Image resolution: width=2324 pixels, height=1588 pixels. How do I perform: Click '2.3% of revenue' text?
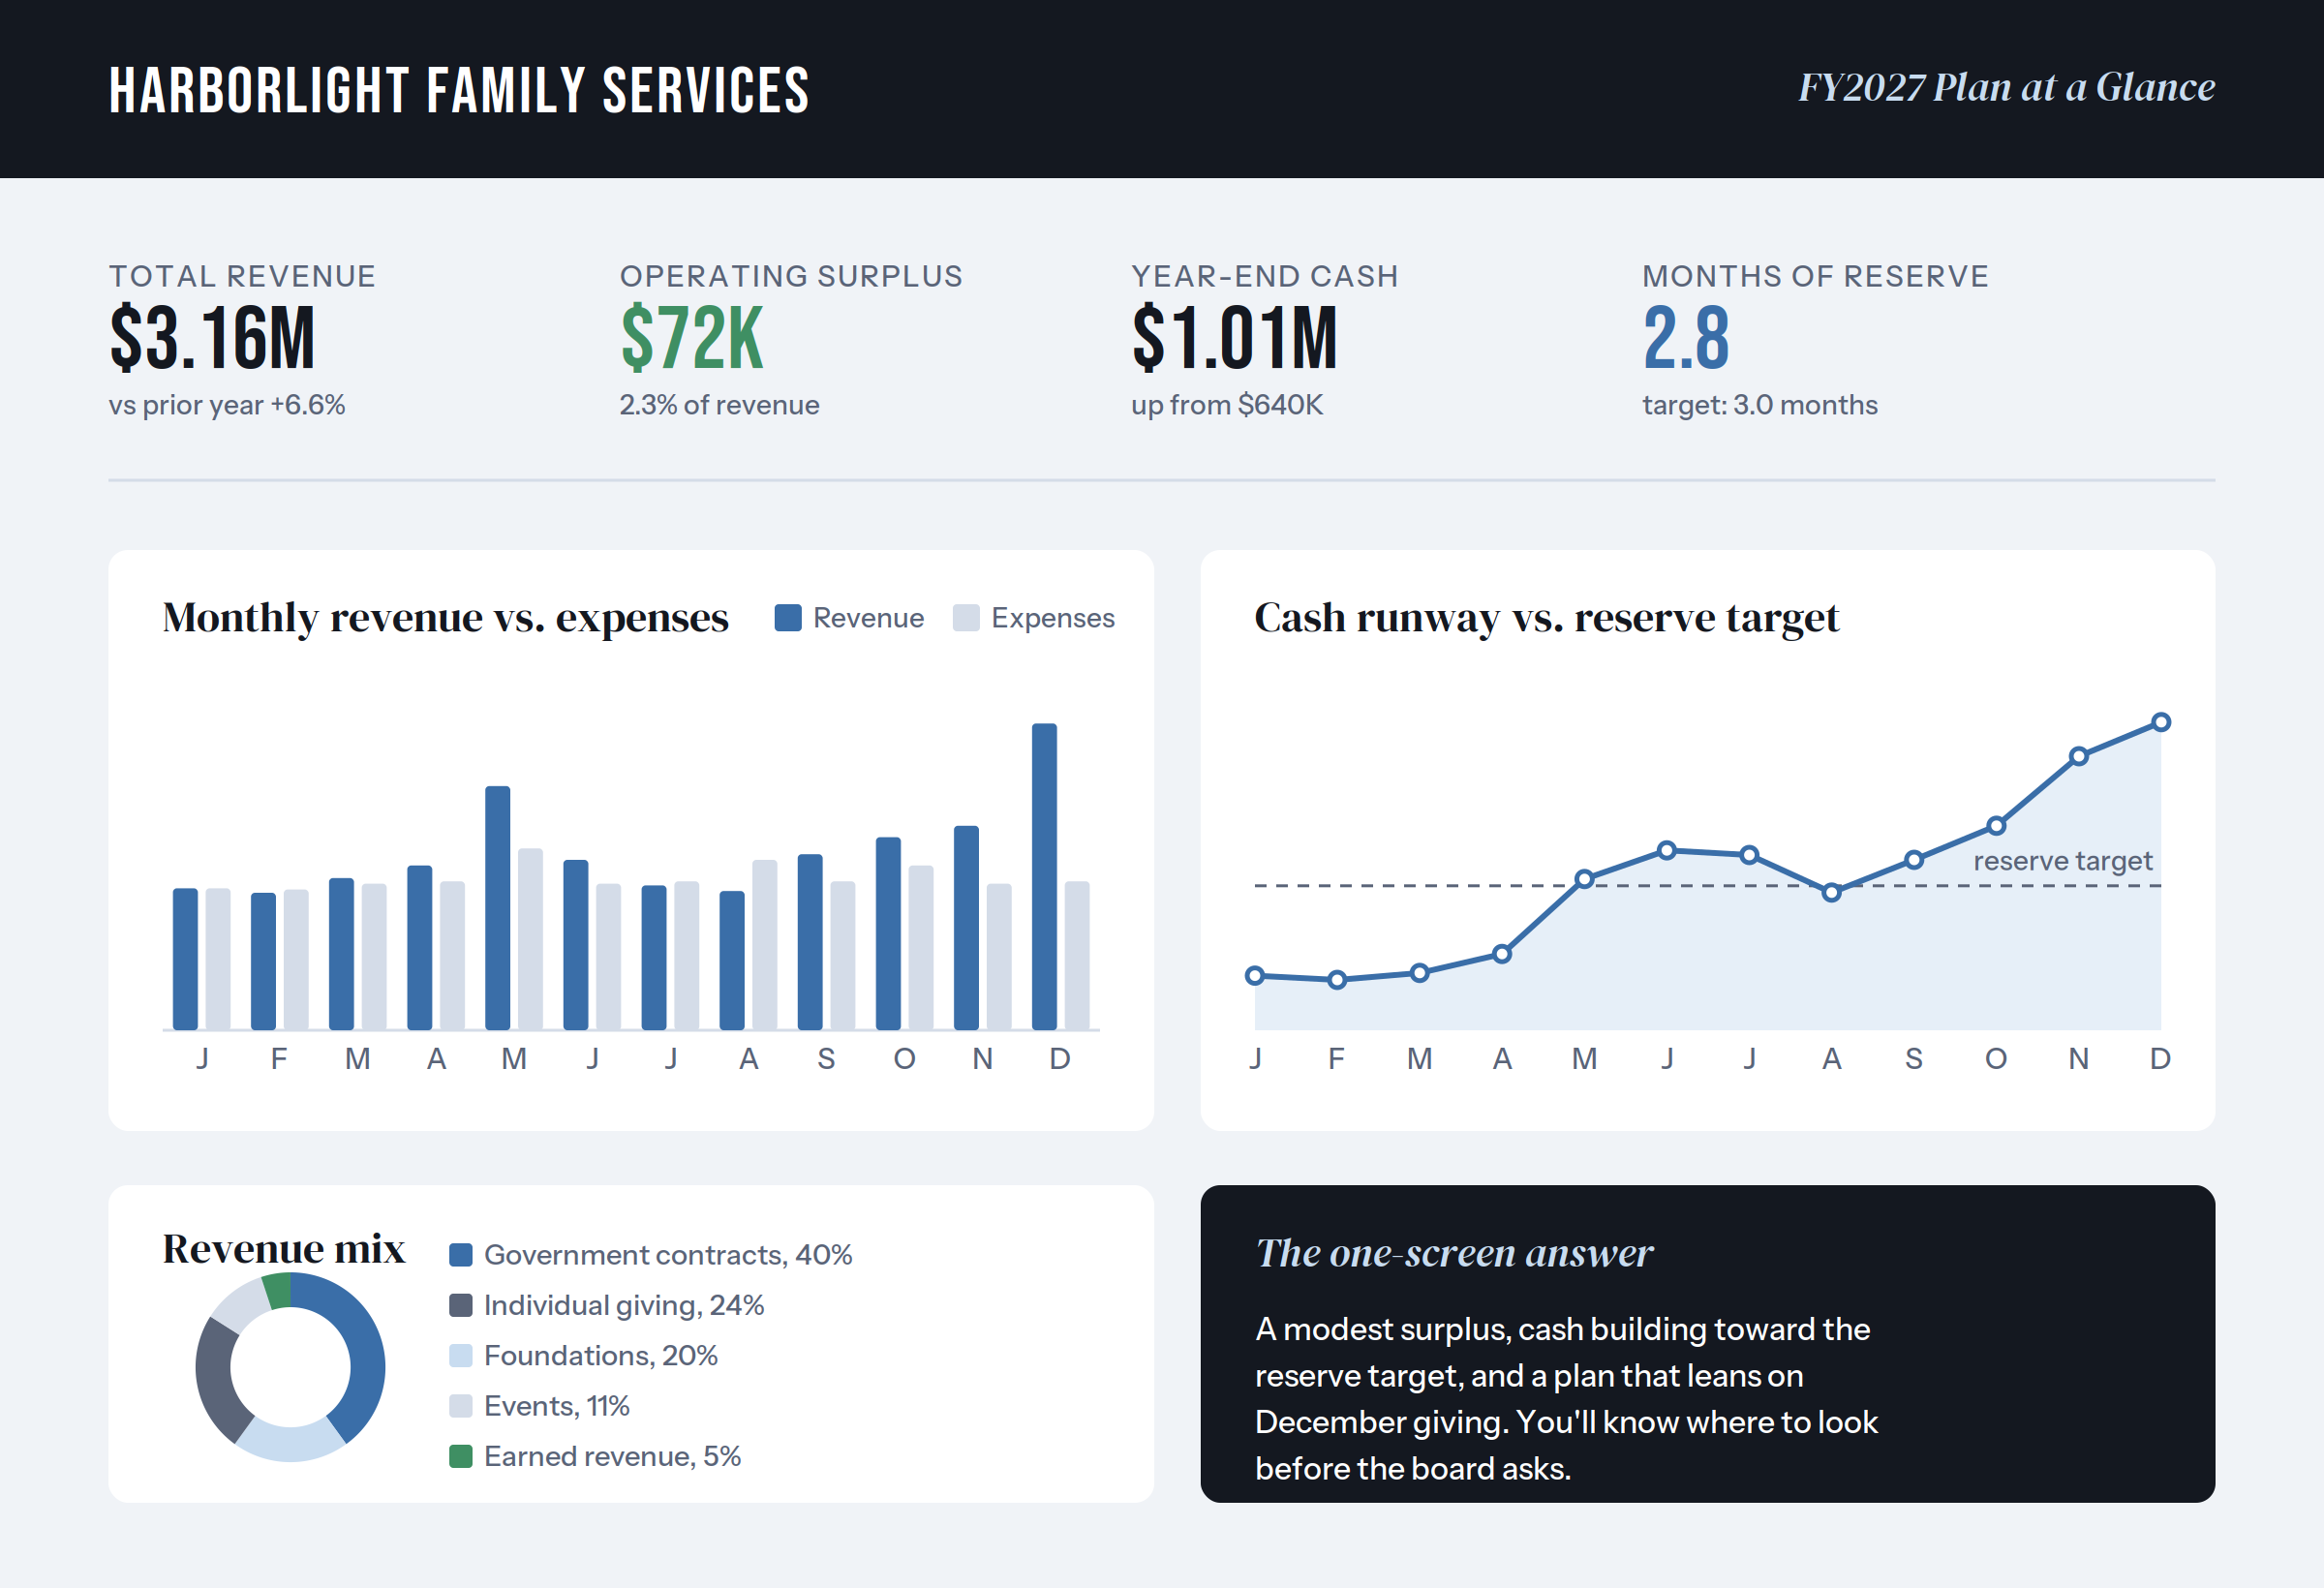coord(719,405)
